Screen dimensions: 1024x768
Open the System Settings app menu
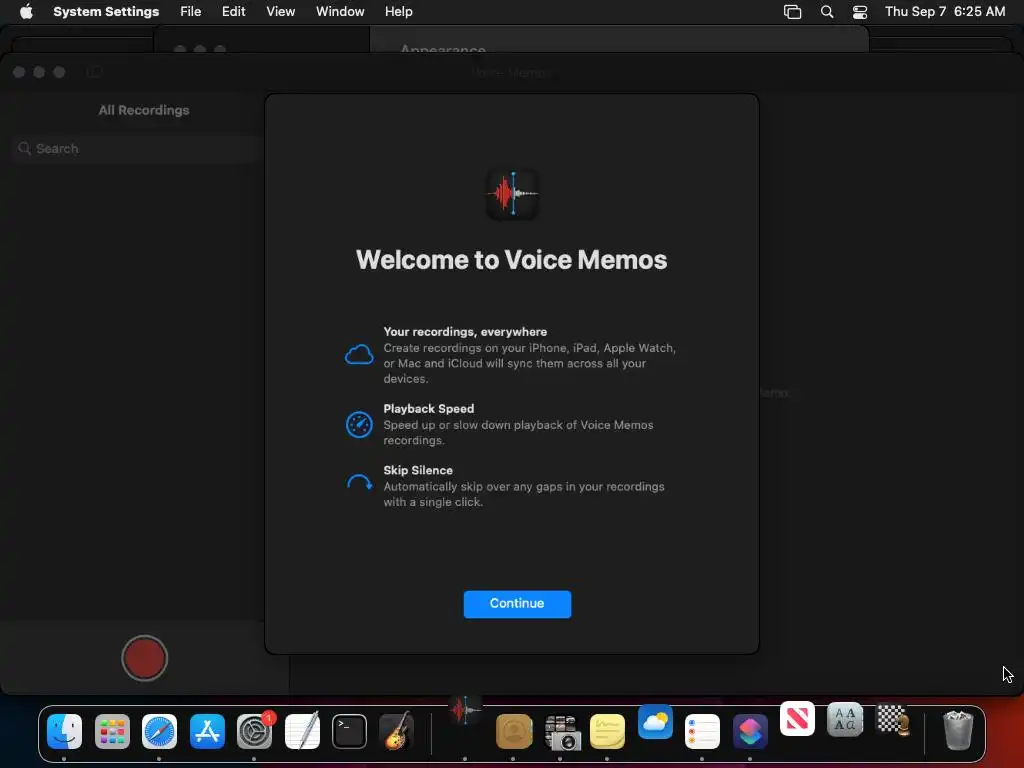tap(106, 12)
